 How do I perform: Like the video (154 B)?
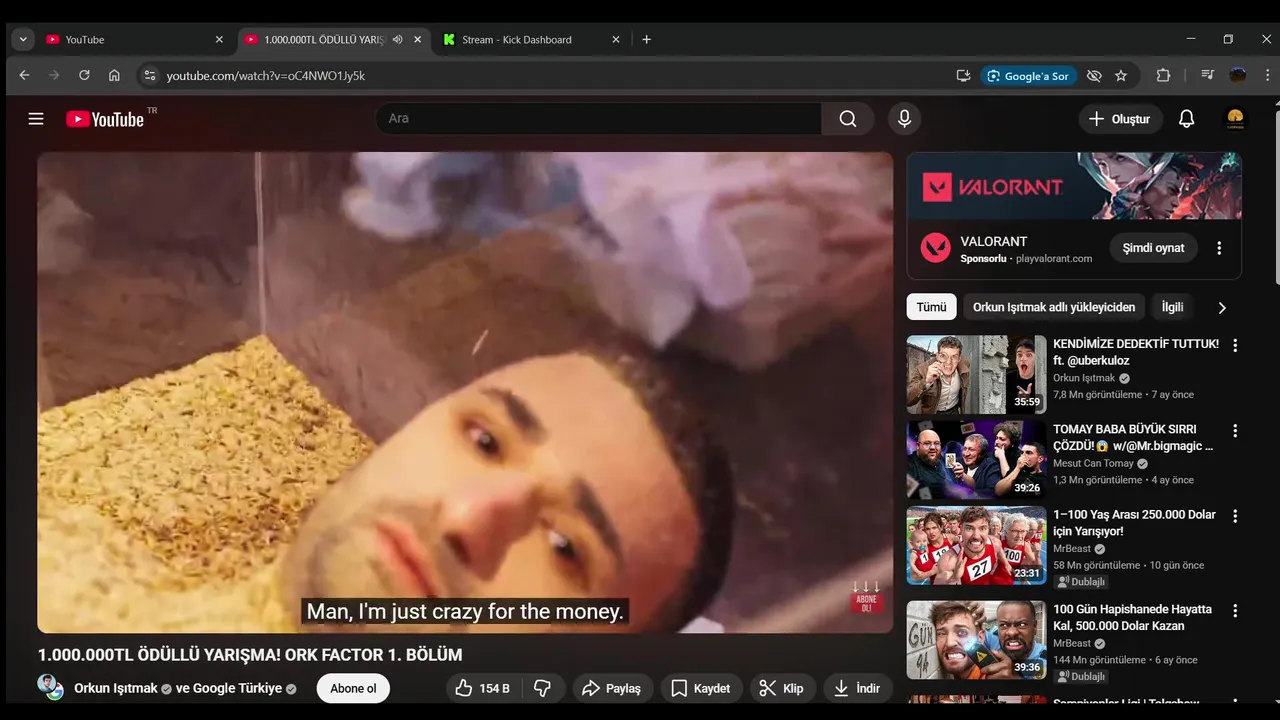click(482, 688)
